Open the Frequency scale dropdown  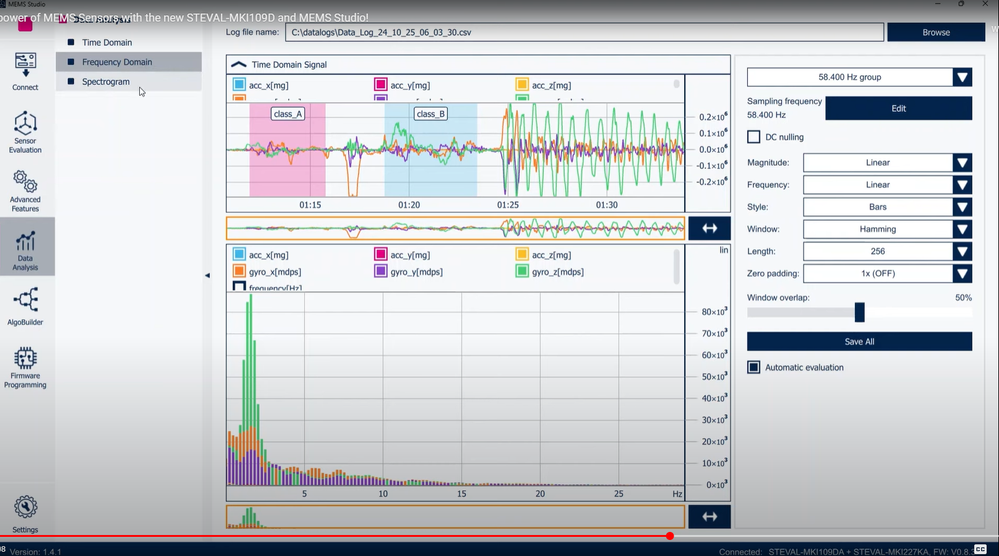tap(888, 185)
